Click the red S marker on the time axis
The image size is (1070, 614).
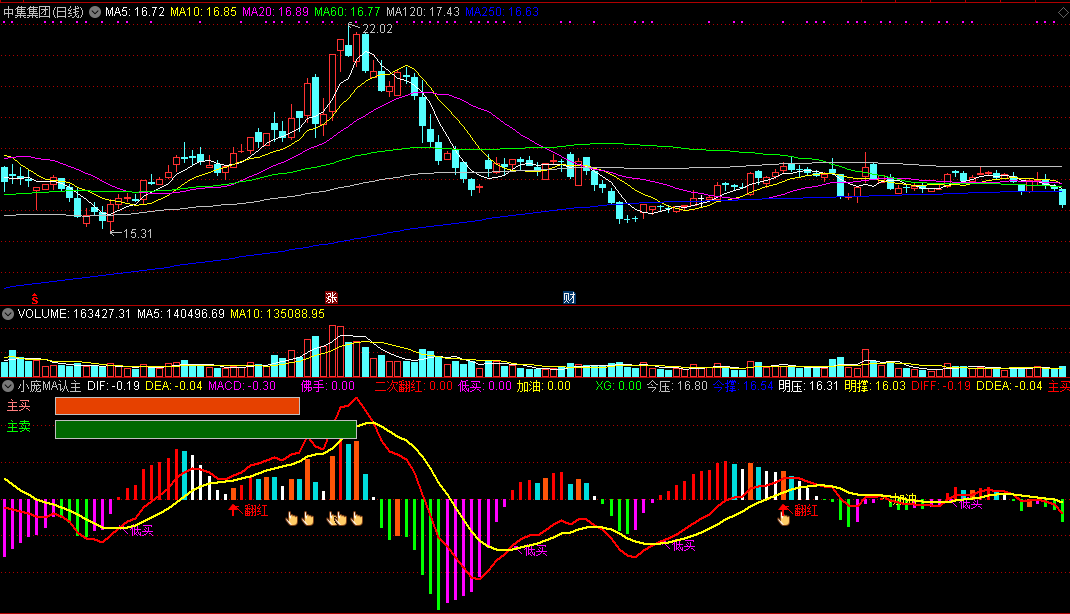tap(34, 299)
